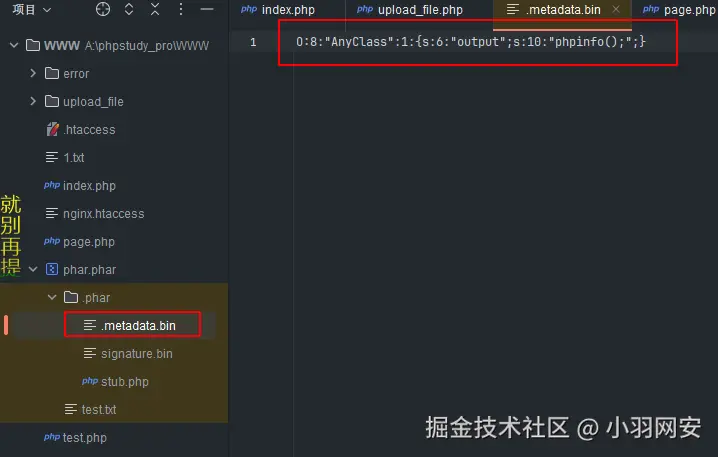The image size is (718, 457).
Task: Open page.php from project tree
Action: 89,242
